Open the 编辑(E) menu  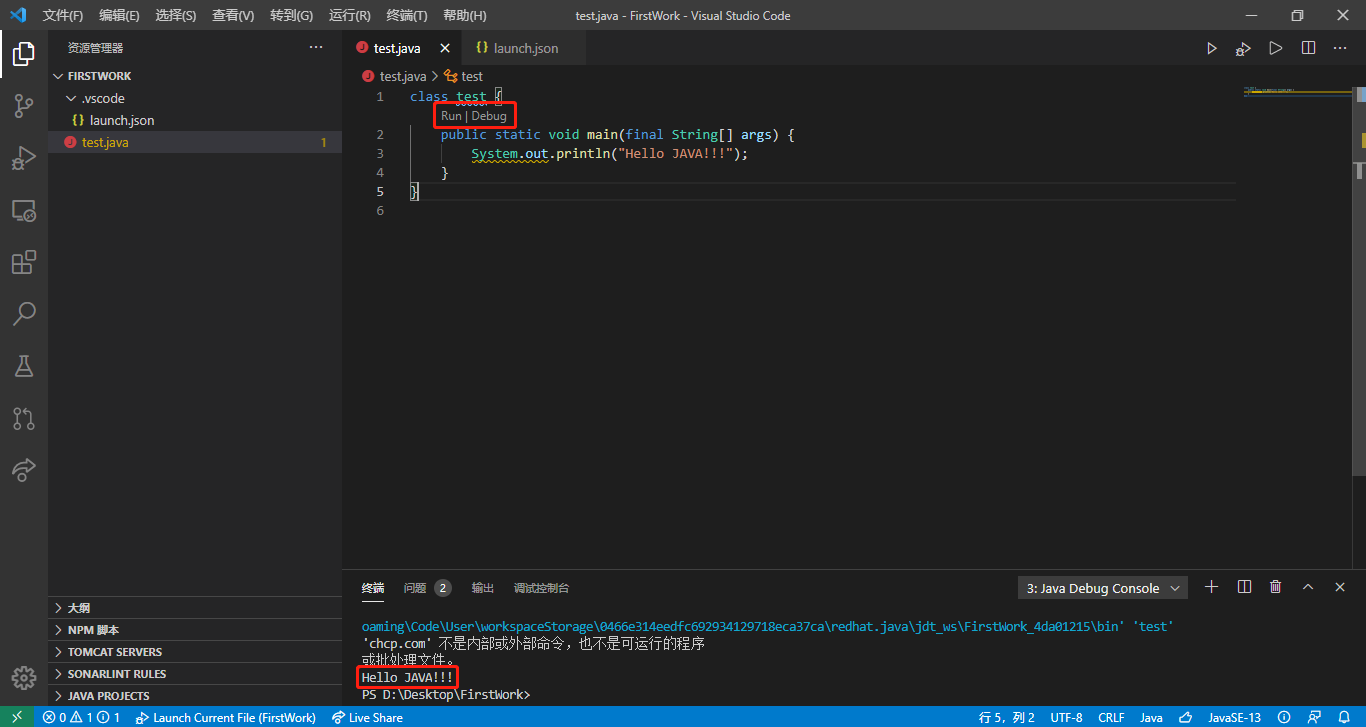click(120, 16)
